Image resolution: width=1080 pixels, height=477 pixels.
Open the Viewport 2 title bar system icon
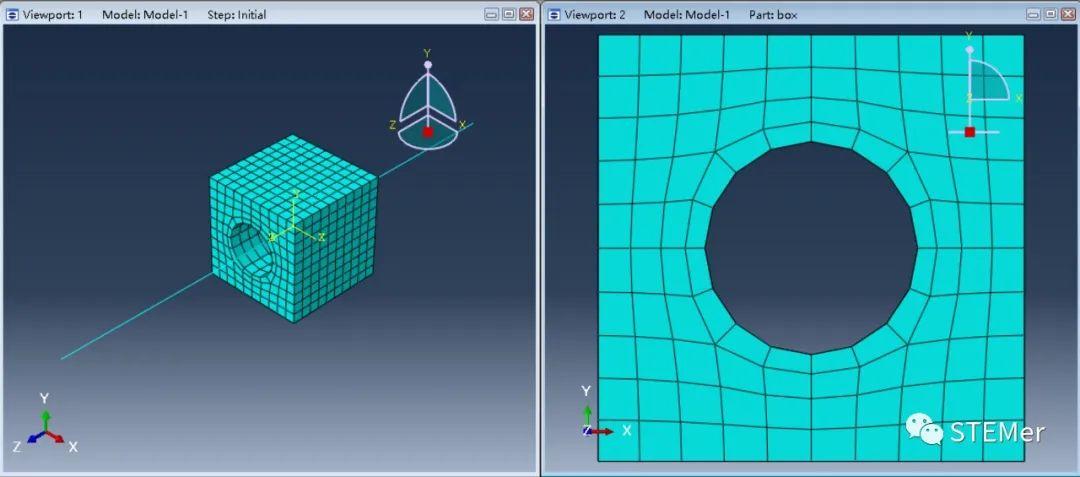tap(554, 14)
